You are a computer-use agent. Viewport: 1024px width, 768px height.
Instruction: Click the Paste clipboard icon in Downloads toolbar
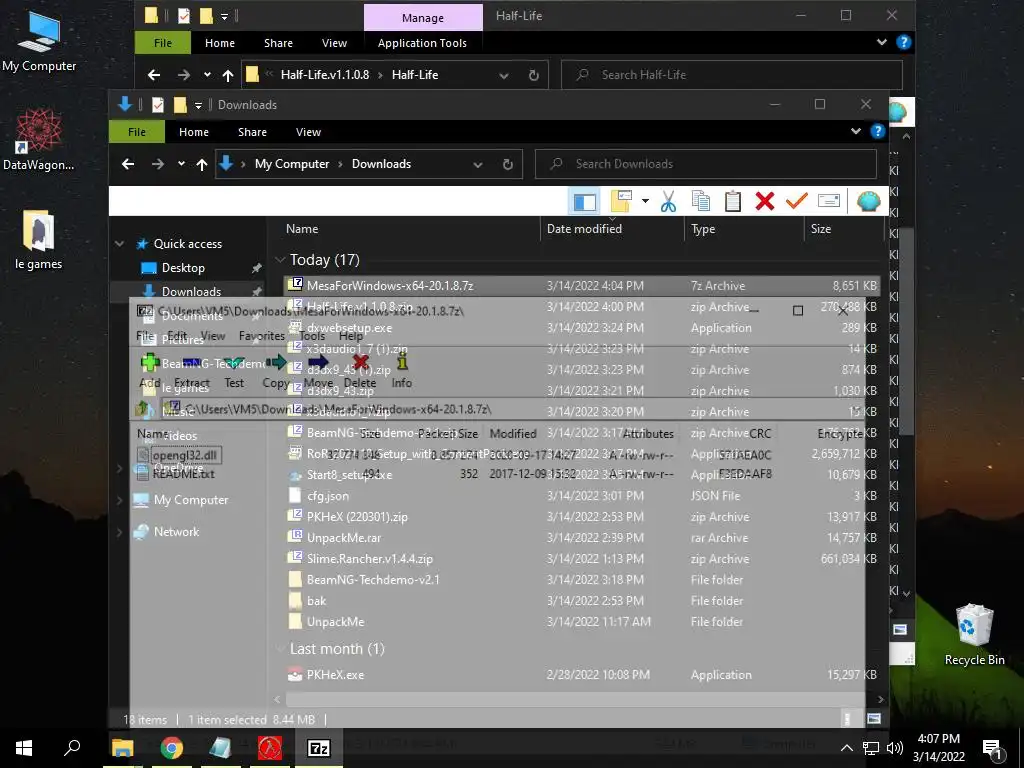tap(733, 201)
